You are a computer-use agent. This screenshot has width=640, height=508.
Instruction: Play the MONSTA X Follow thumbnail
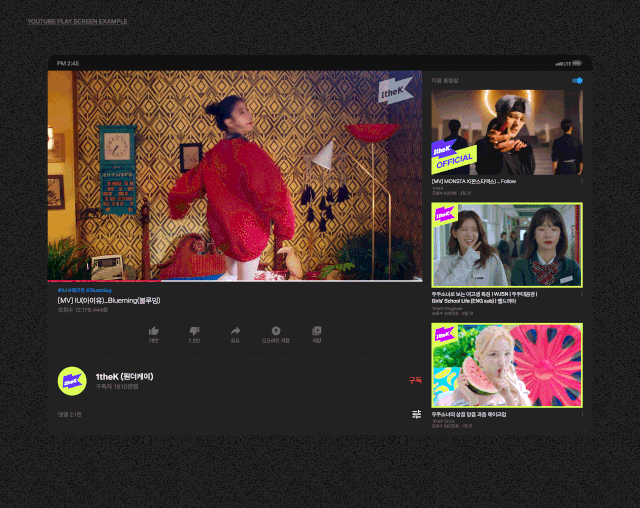507,132
